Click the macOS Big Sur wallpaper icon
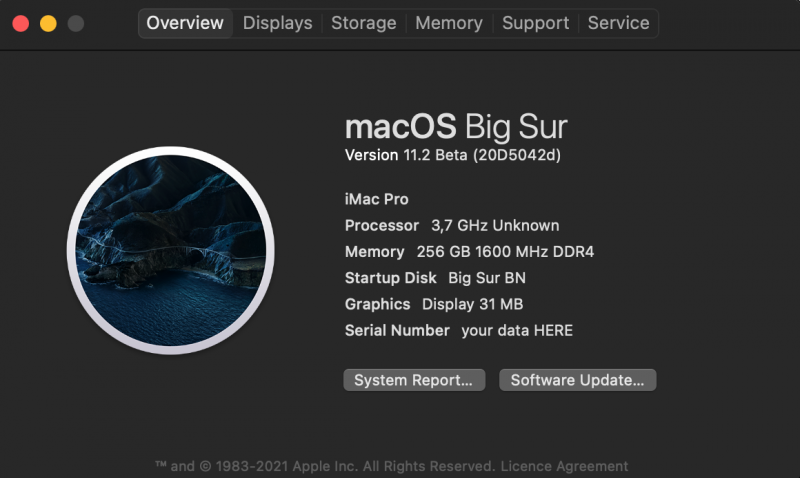The image size is (800, 478). tap(170, 250)
